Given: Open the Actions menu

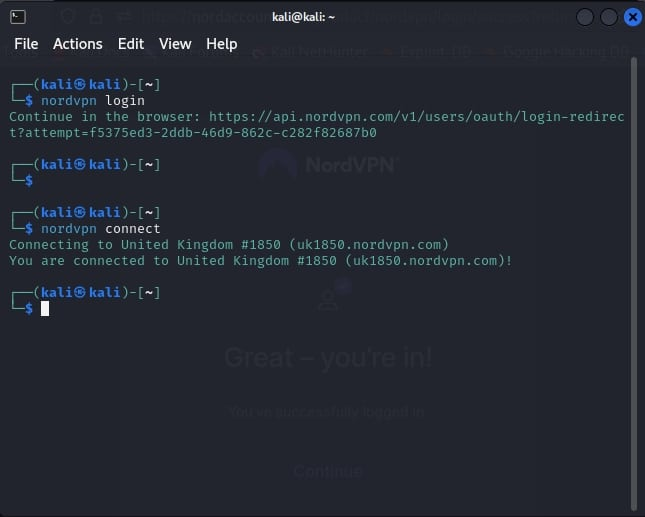Looking at the screenshot, I should (x=77, y=44).
